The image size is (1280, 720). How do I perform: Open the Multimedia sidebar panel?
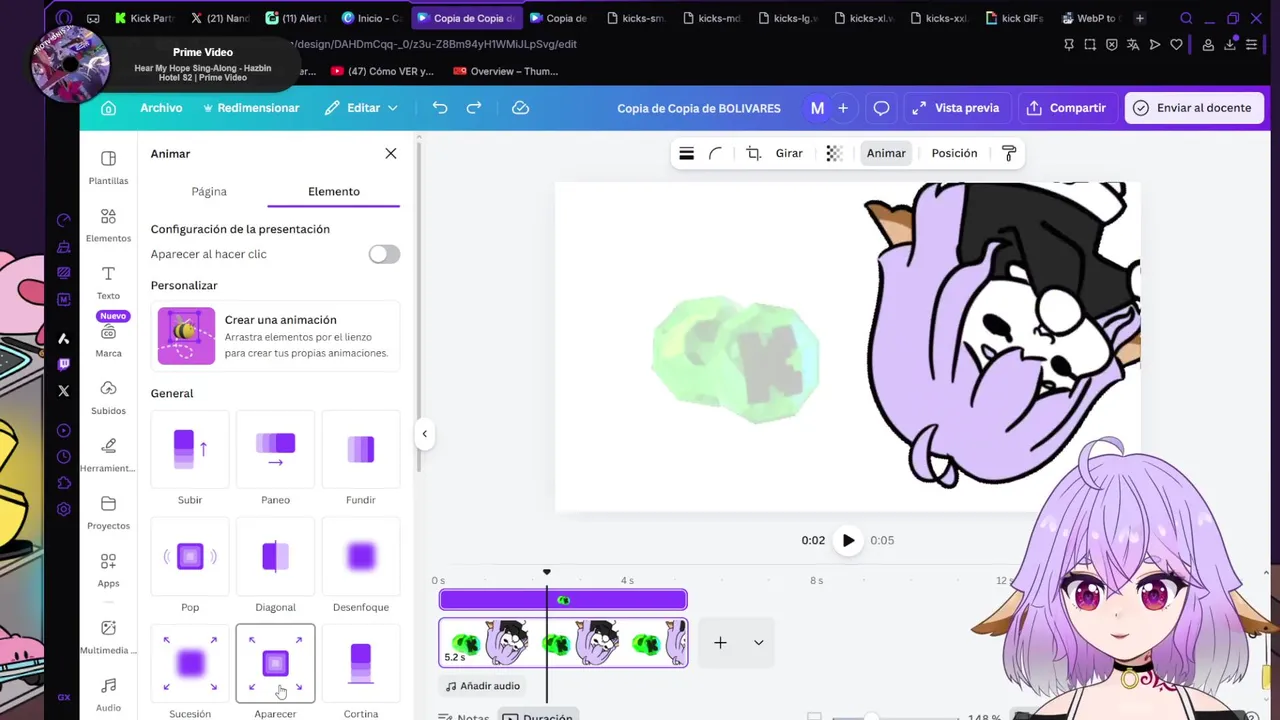(x=108, y=636)
